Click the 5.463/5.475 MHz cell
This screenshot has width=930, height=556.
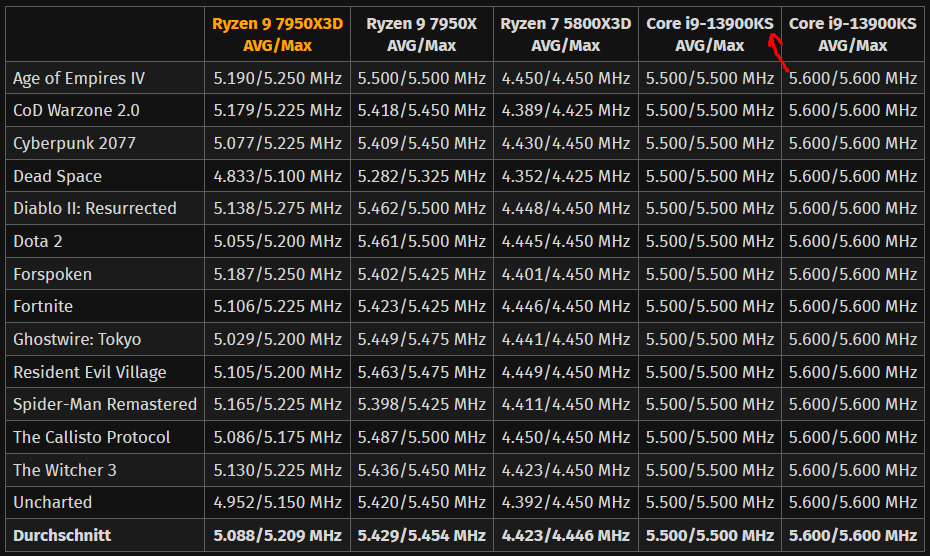pos(422,372)
